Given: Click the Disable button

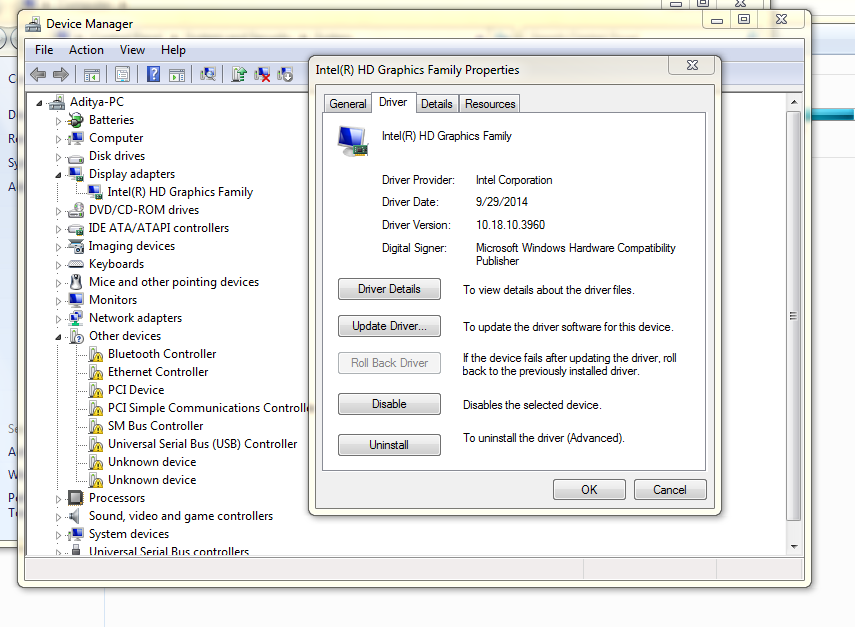Looking at the screenshot, I should click(x=389, y=404).
